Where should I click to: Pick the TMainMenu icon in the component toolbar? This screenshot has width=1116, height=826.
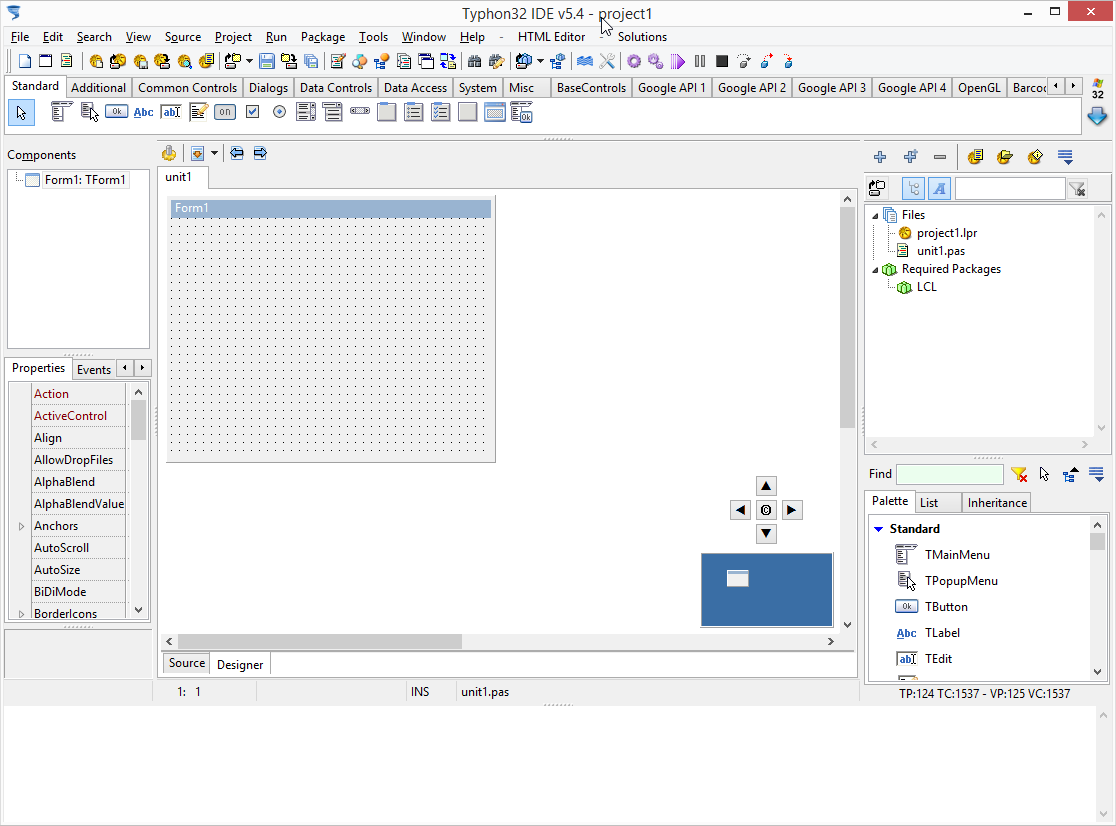tap(62, 112)
